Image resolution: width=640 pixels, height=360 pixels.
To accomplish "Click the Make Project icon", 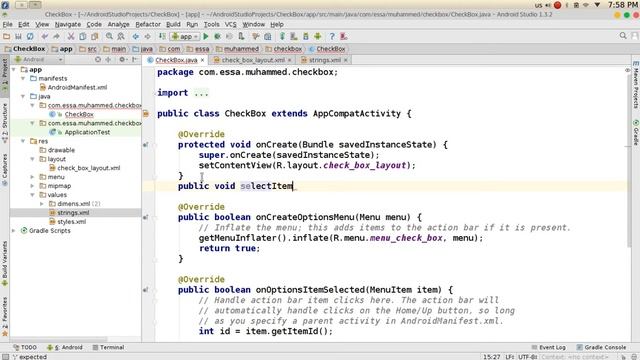I will pyautogui.click(x=162, y=36).
